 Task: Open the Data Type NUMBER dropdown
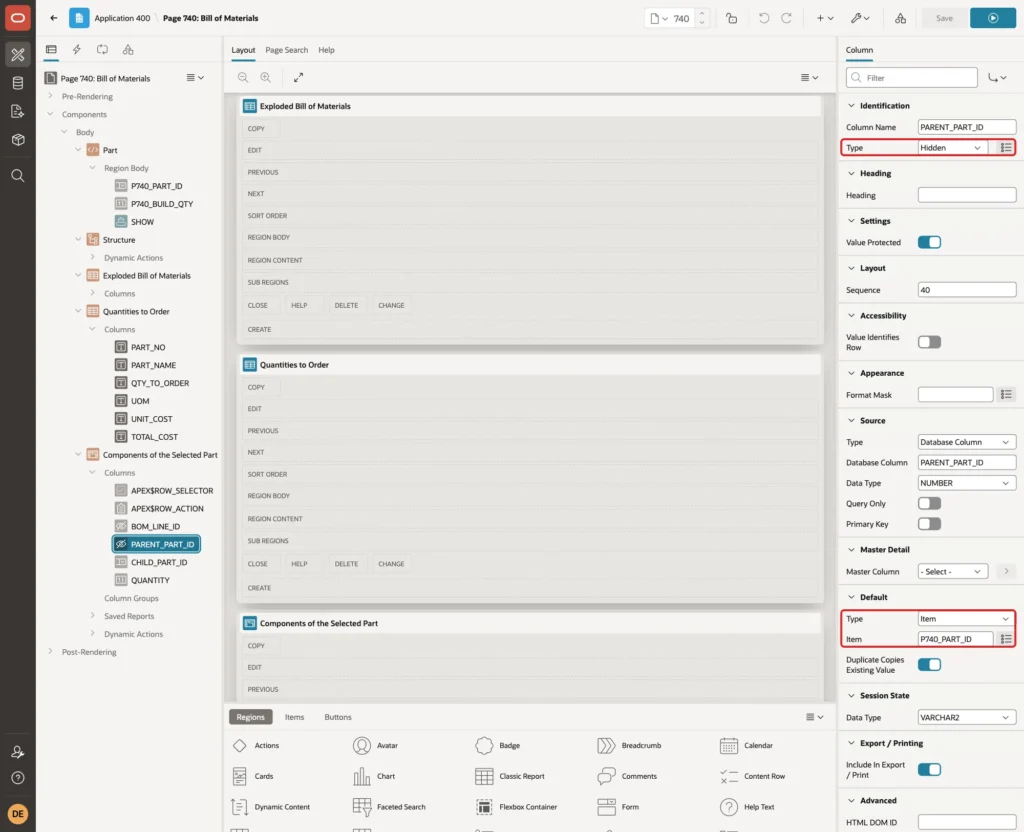point(967,483)
